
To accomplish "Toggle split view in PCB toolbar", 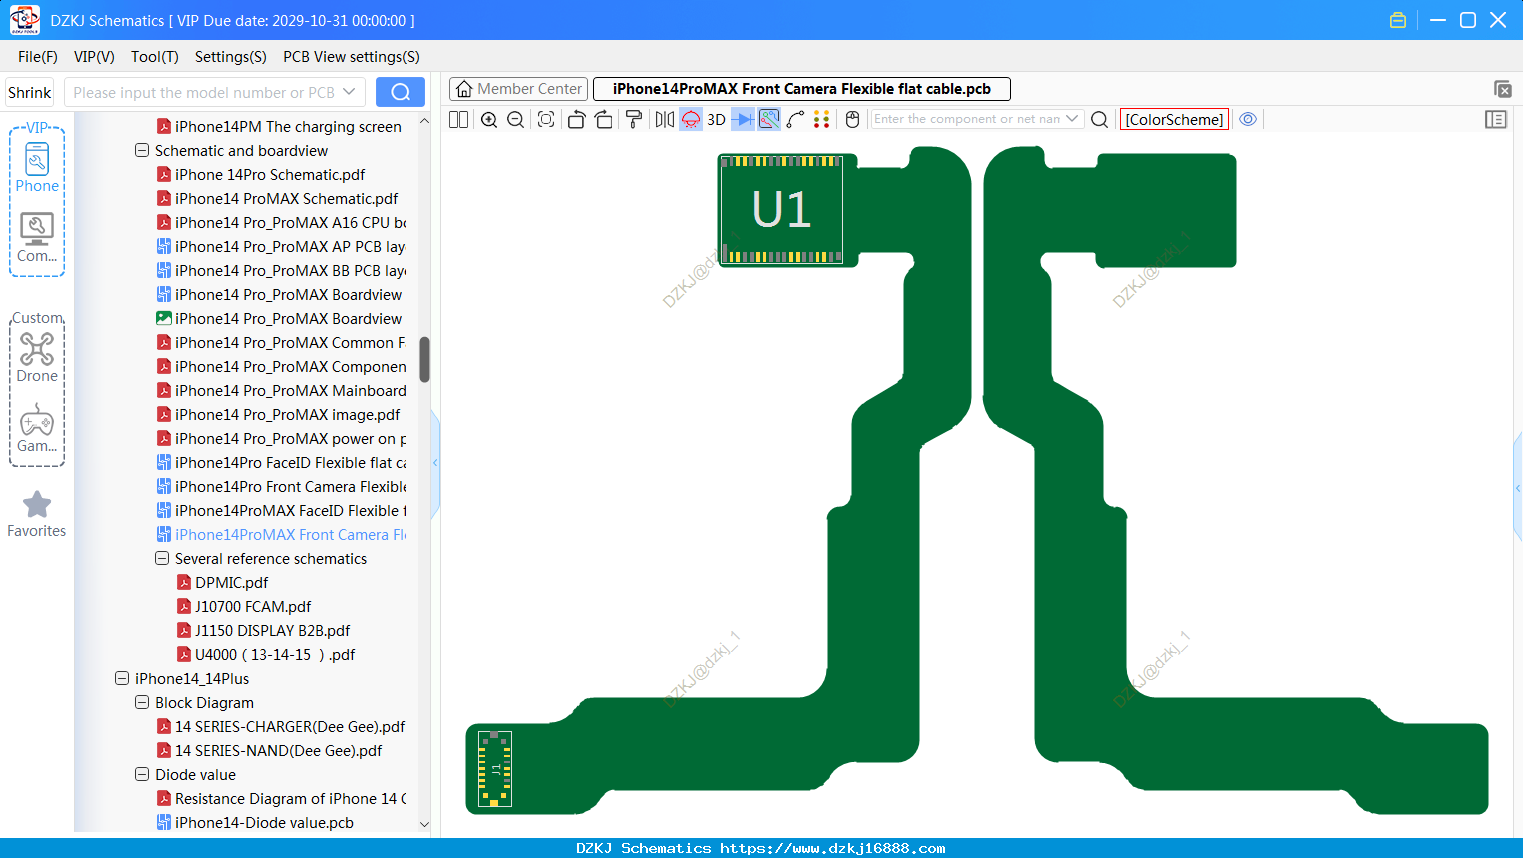I will 459,119.
